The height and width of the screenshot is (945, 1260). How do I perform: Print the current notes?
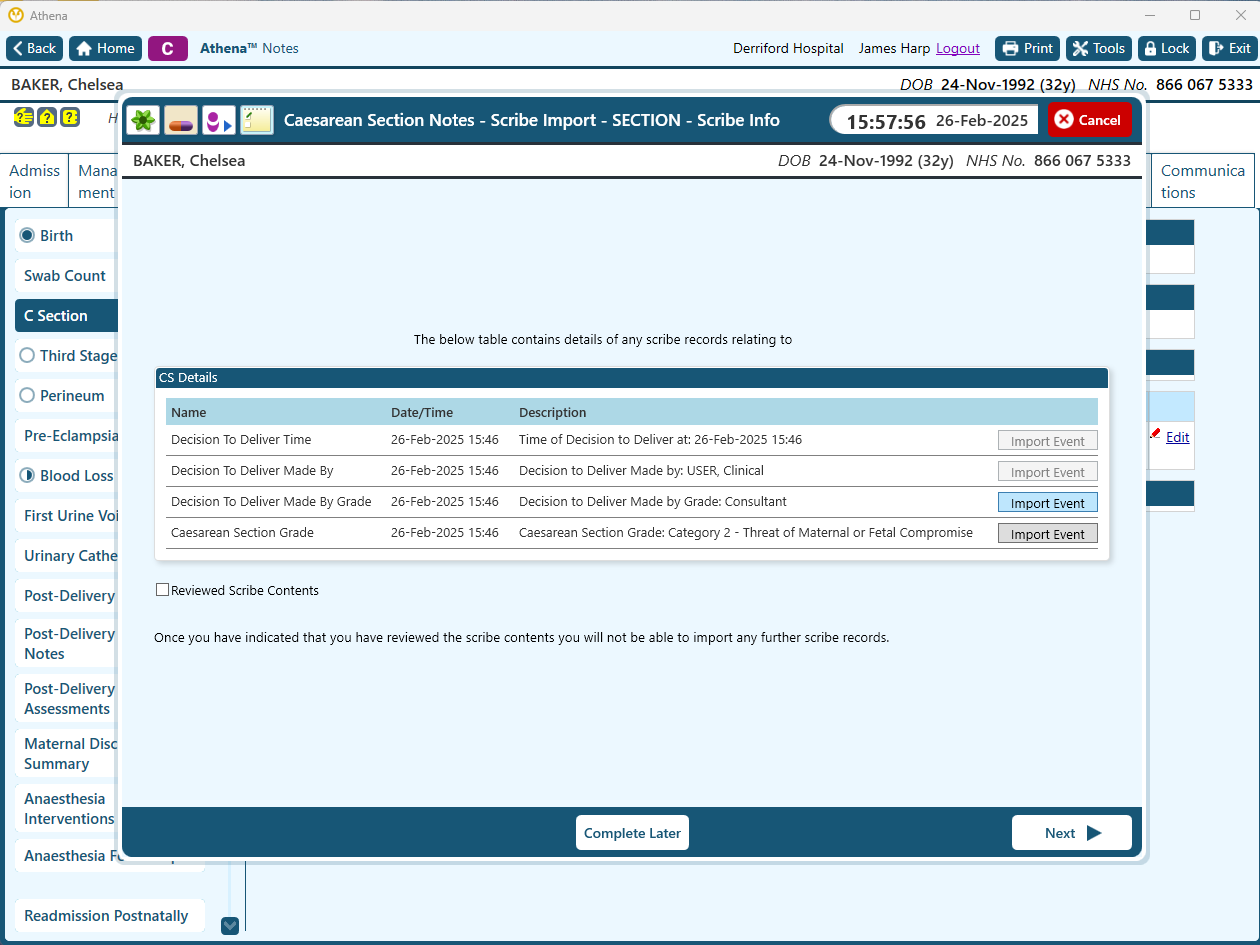(x=1028, y=48)
